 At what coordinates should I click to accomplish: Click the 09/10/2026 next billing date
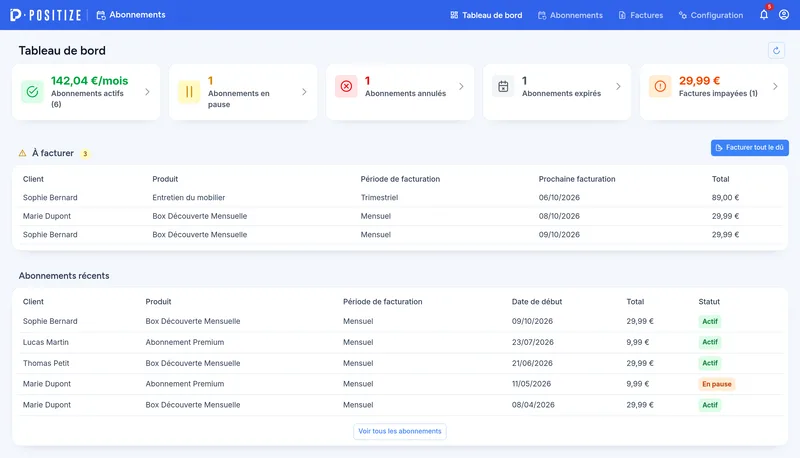[x=559, y=235]
